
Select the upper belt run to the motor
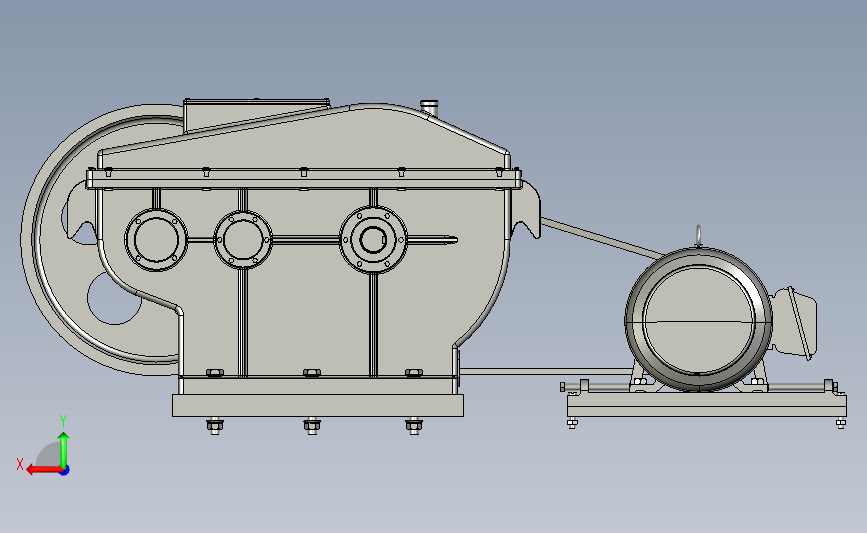[603, 238]
